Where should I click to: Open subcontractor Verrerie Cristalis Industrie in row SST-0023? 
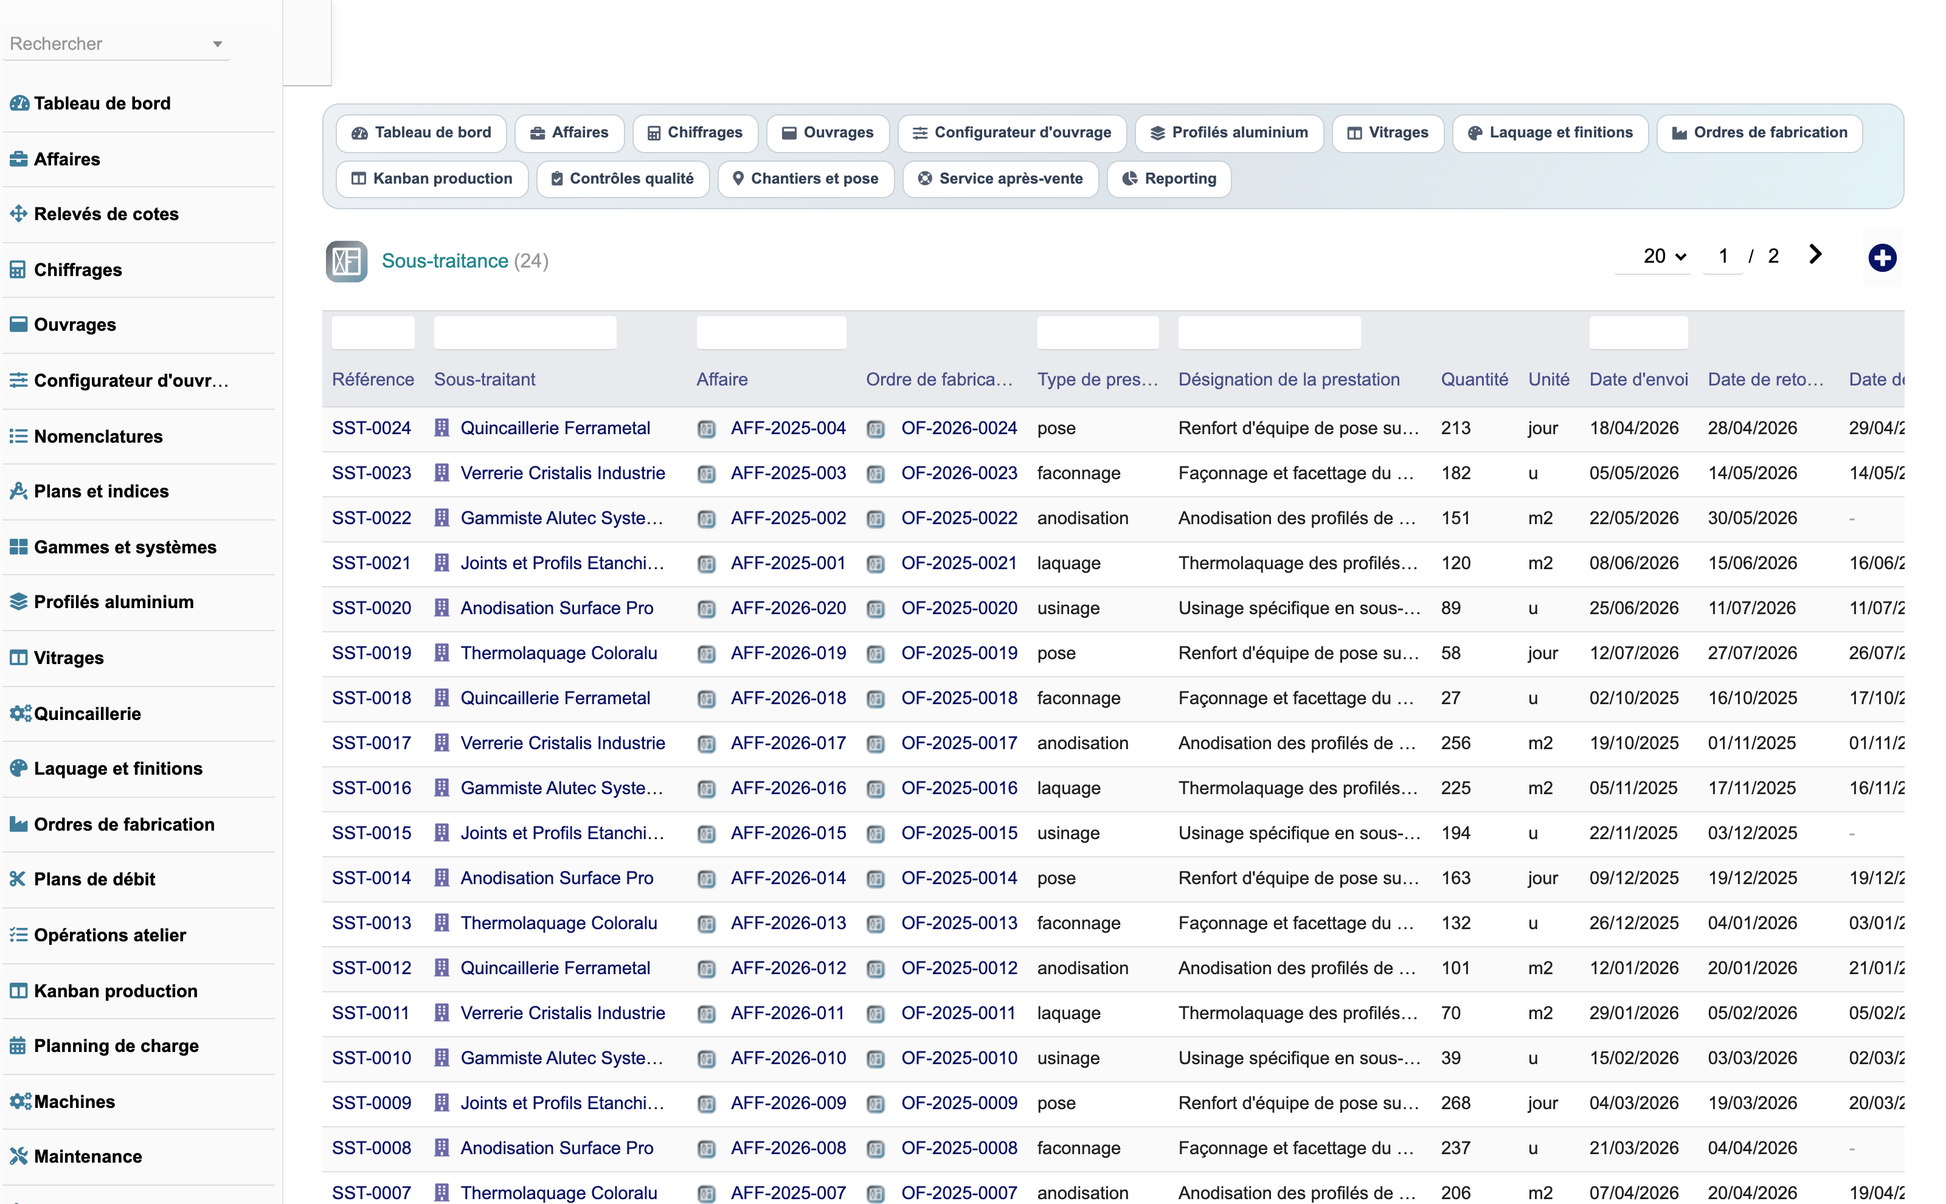coord(563,473)
